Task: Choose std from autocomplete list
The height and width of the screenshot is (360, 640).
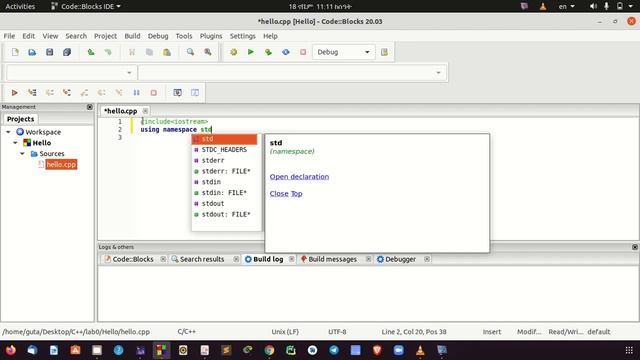Action: tap(225, 139)
